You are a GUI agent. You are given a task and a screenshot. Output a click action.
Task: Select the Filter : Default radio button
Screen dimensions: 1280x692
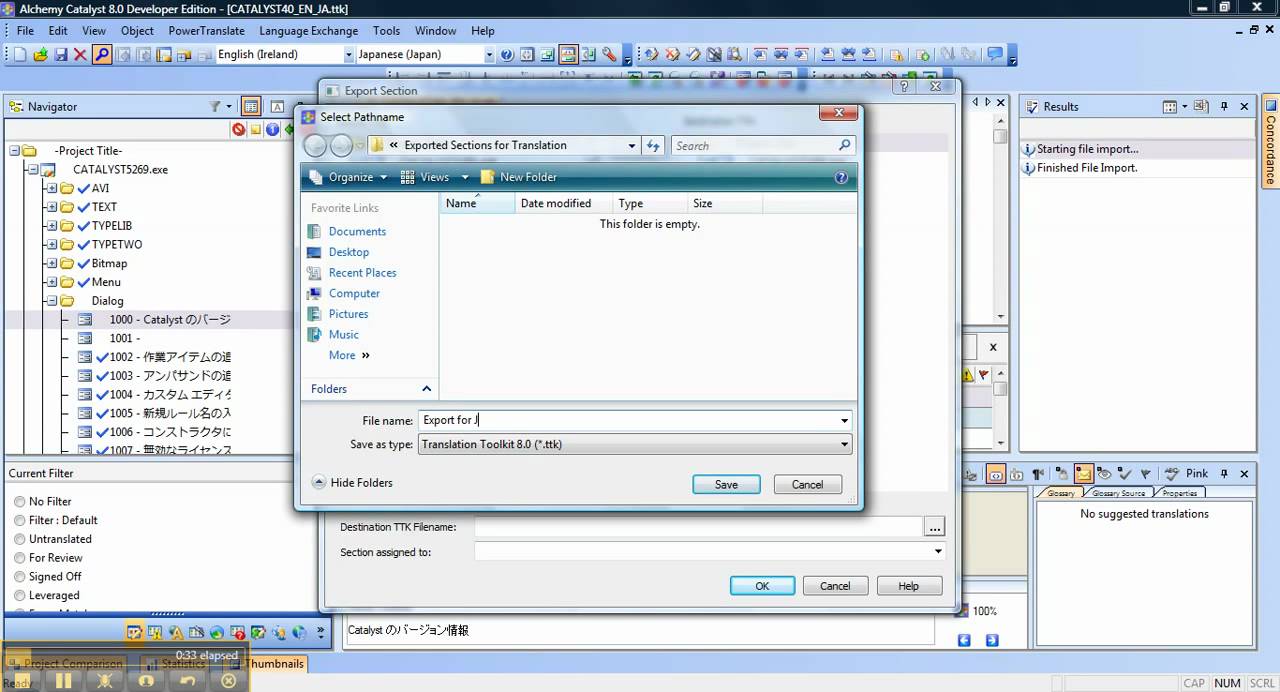click(x=19, y=521)
